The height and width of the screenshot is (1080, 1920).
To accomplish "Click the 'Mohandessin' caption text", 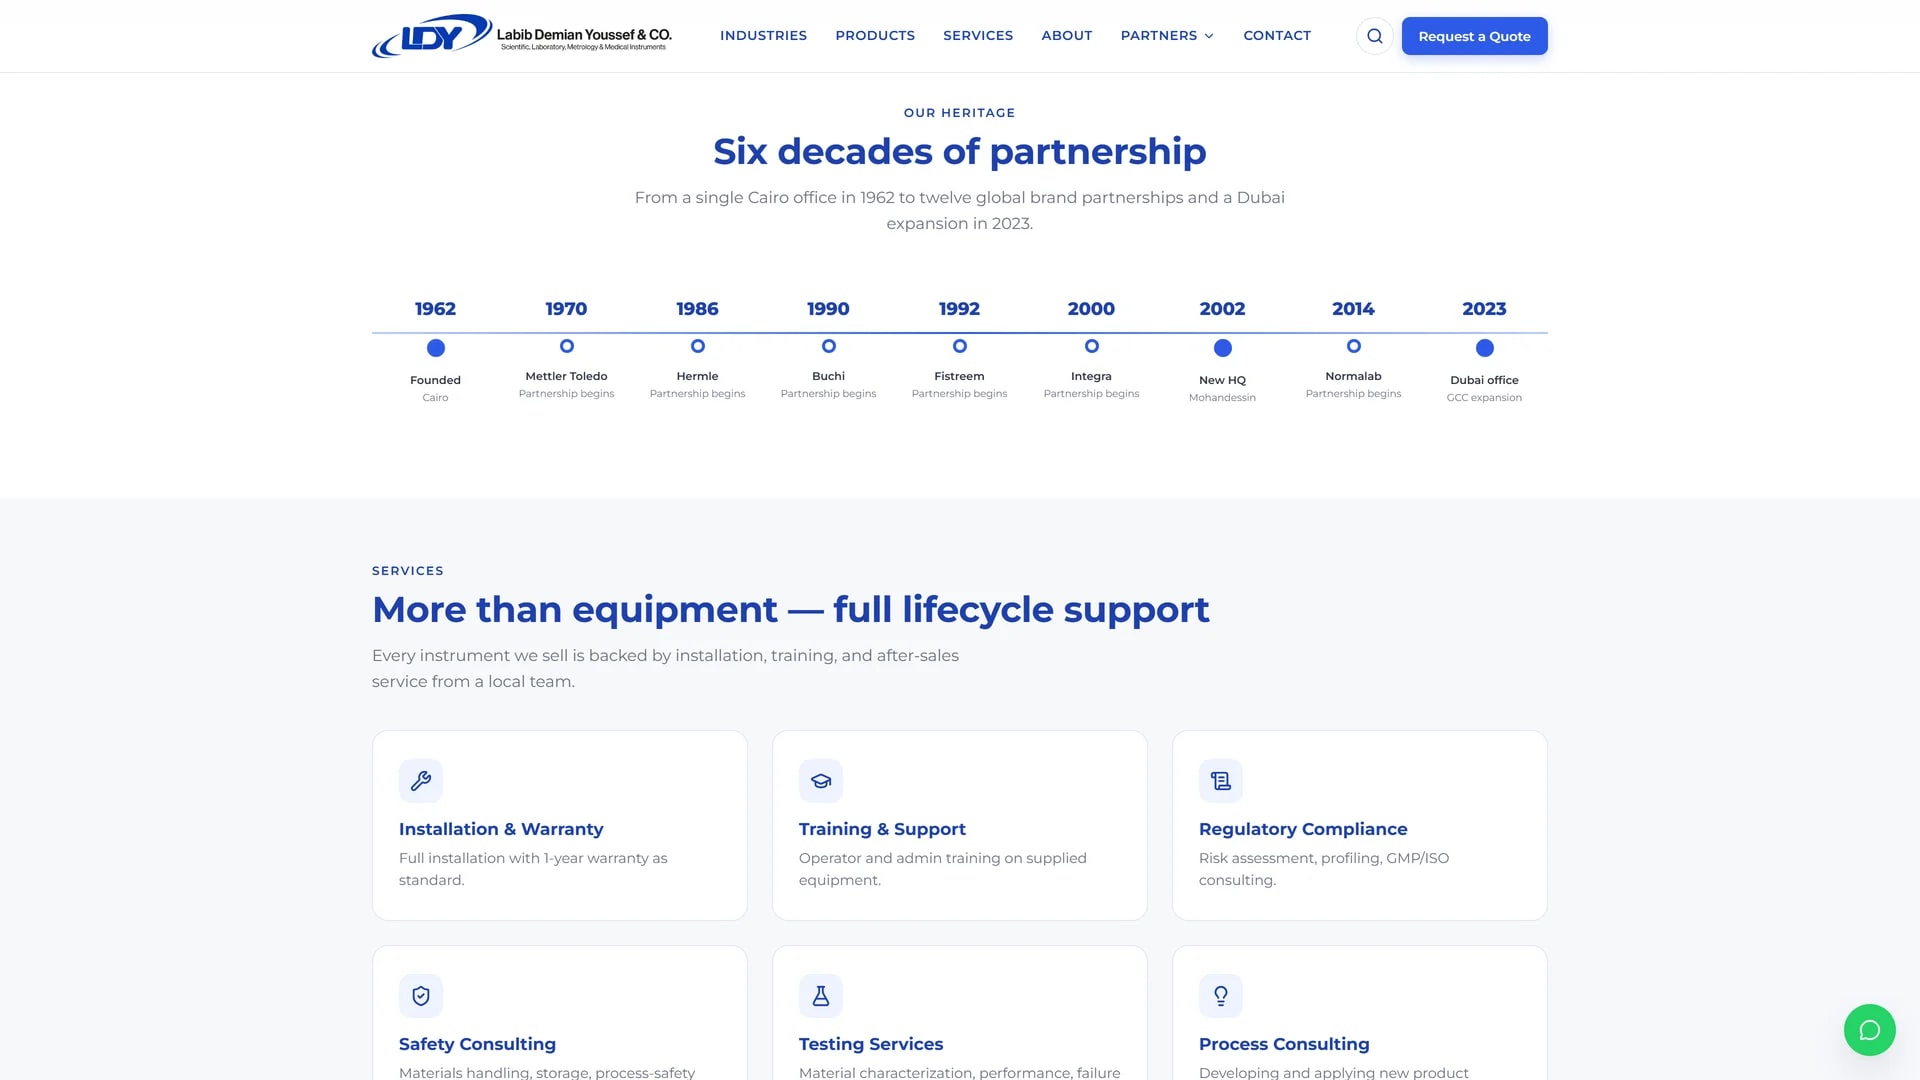I will click(x=1222, y=398).
